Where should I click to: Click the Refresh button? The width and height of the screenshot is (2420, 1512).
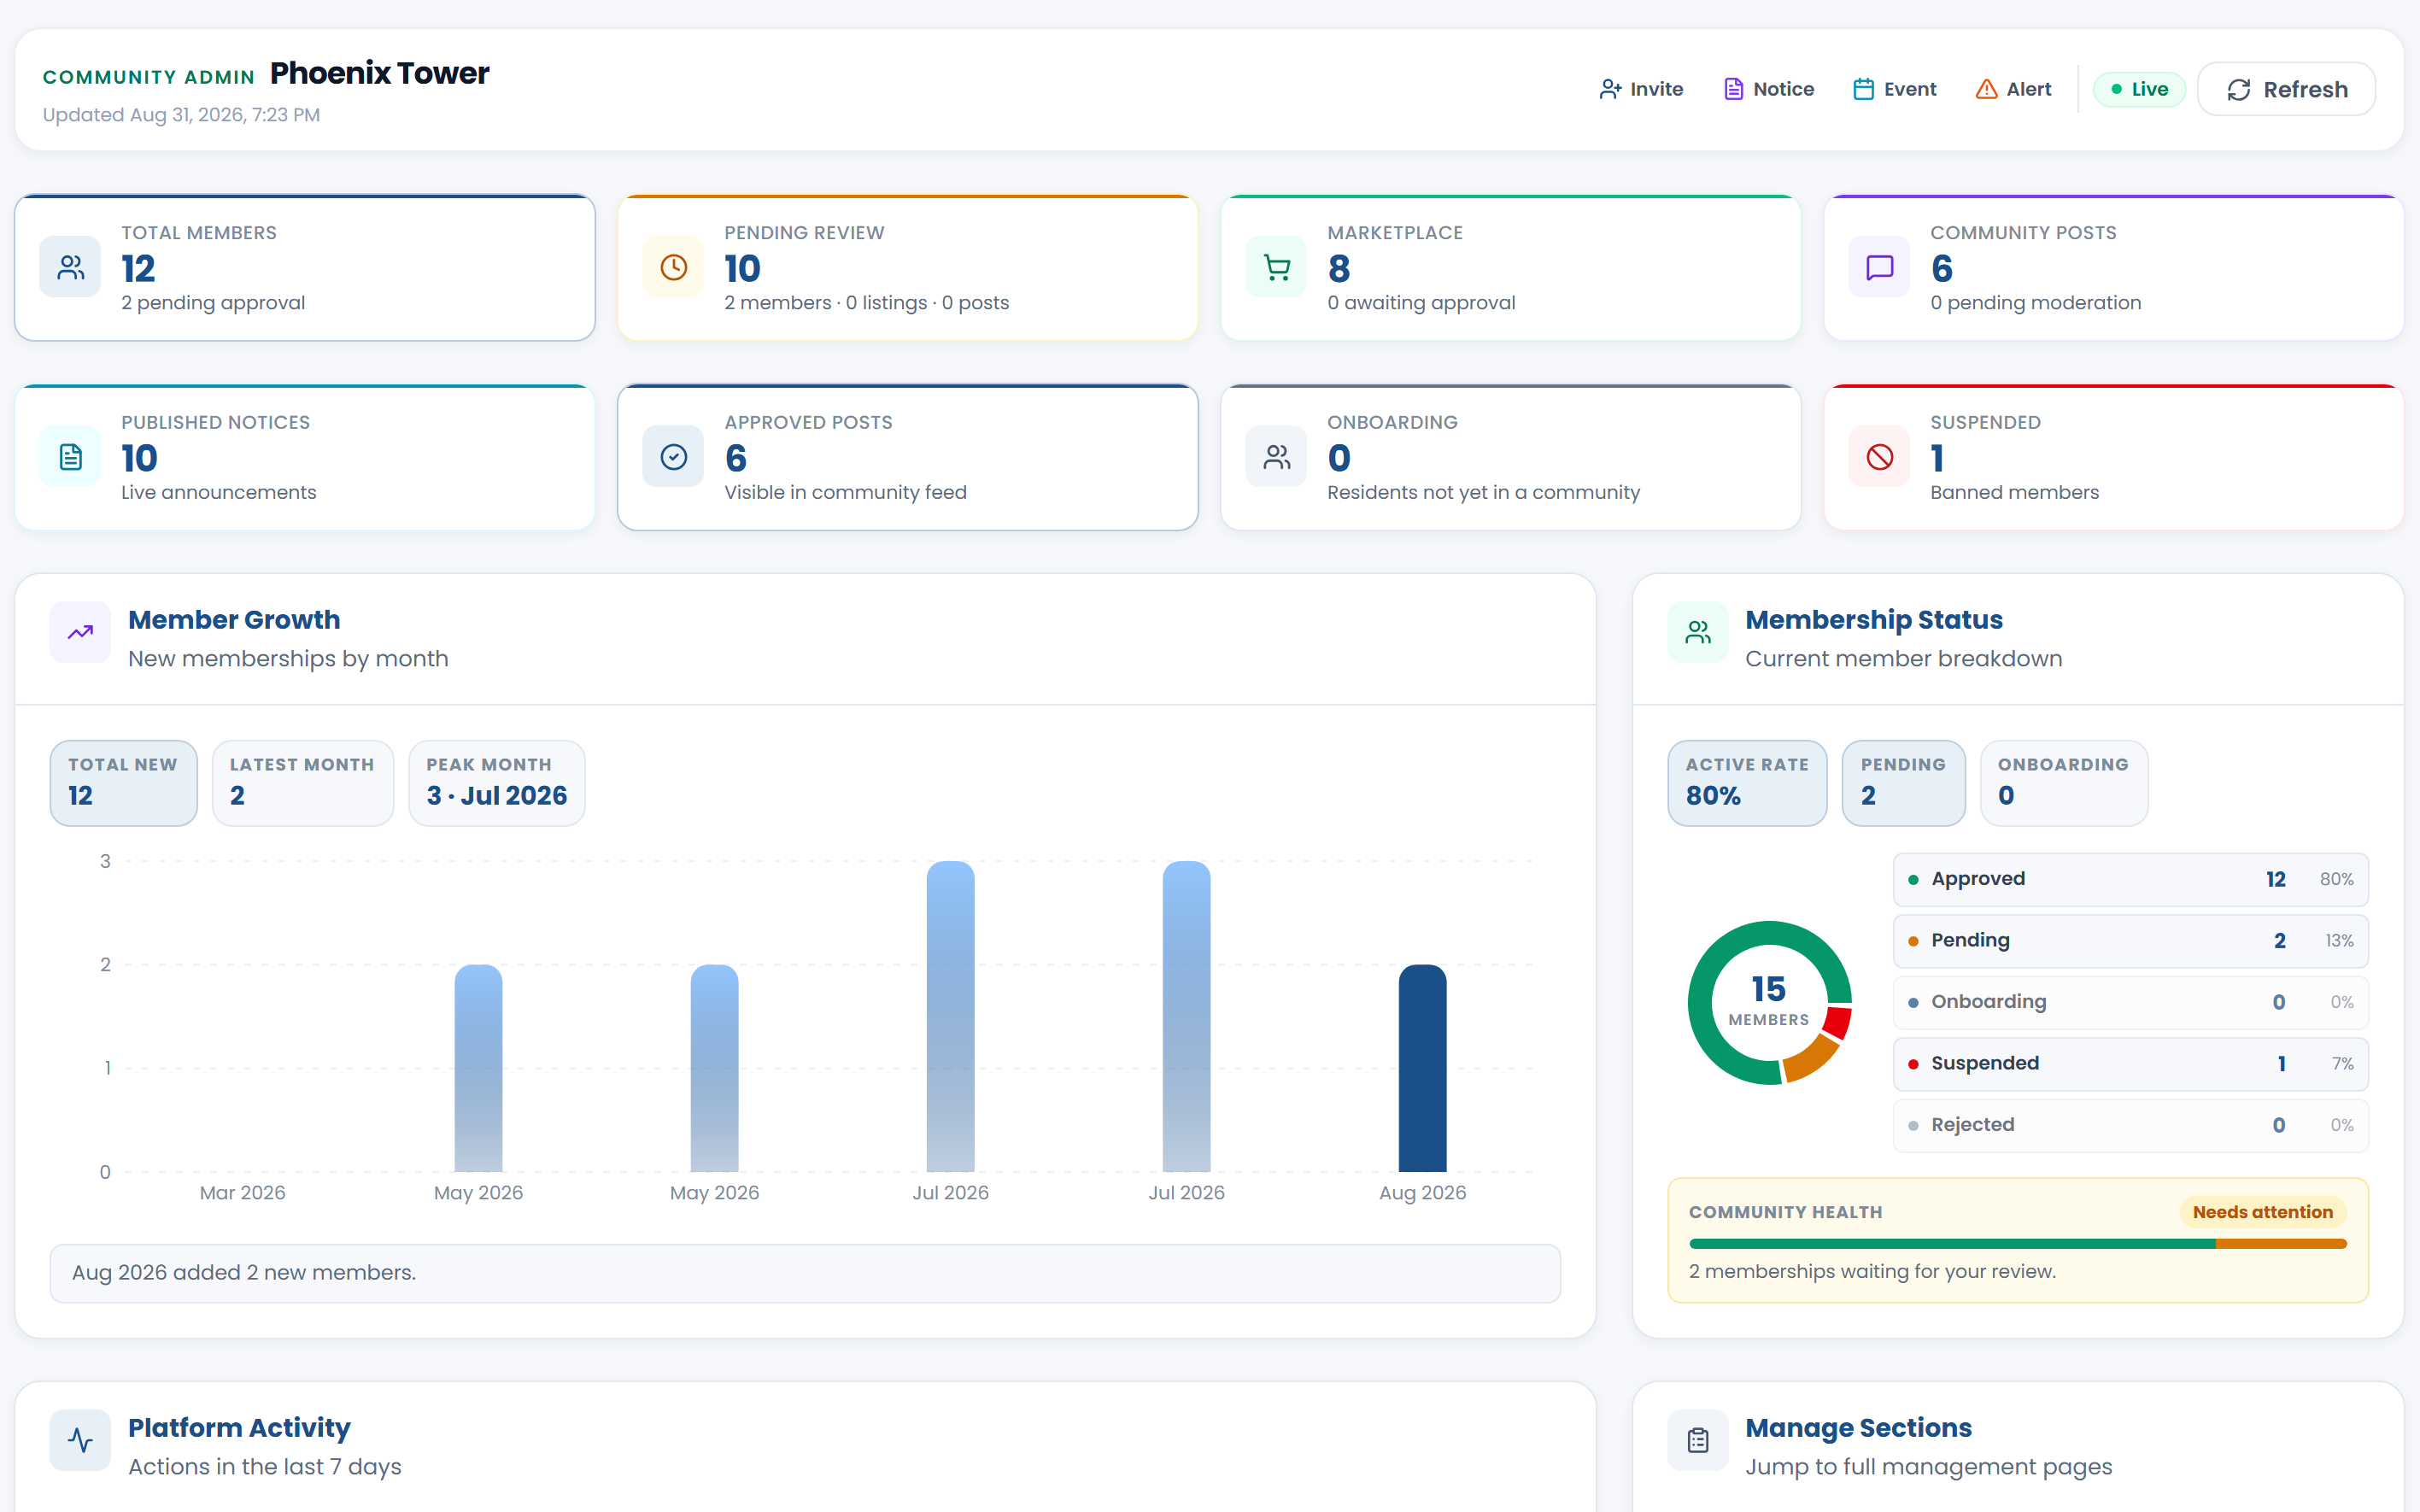coord(2286,90)
